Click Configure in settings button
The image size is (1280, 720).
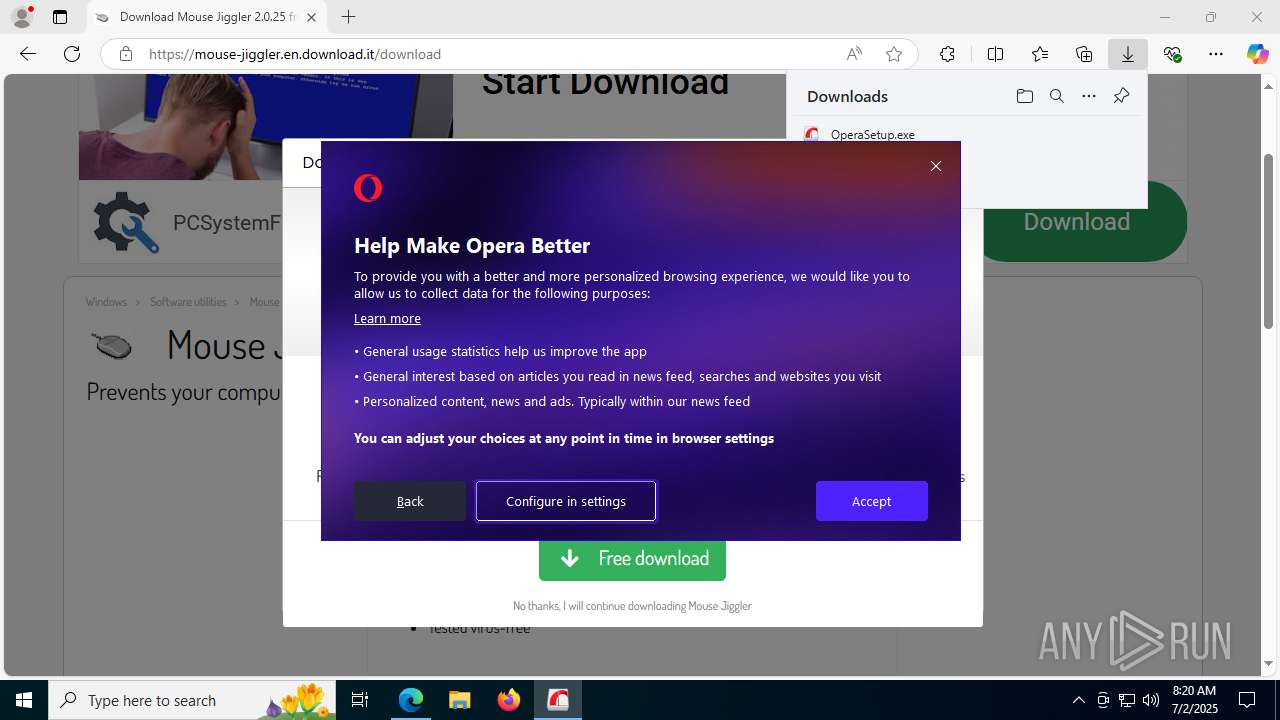(x=566, y=501)
